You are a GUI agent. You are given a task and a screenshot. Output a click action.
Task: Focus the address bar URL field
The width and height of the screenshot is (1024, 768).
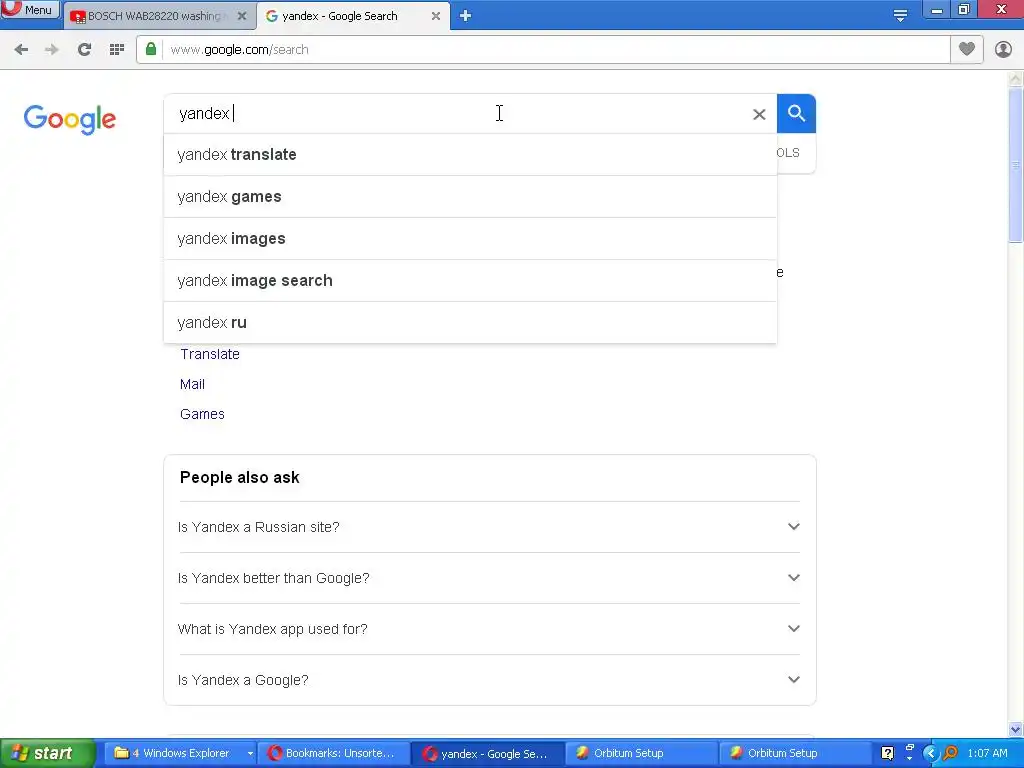(x=555, y=50)
